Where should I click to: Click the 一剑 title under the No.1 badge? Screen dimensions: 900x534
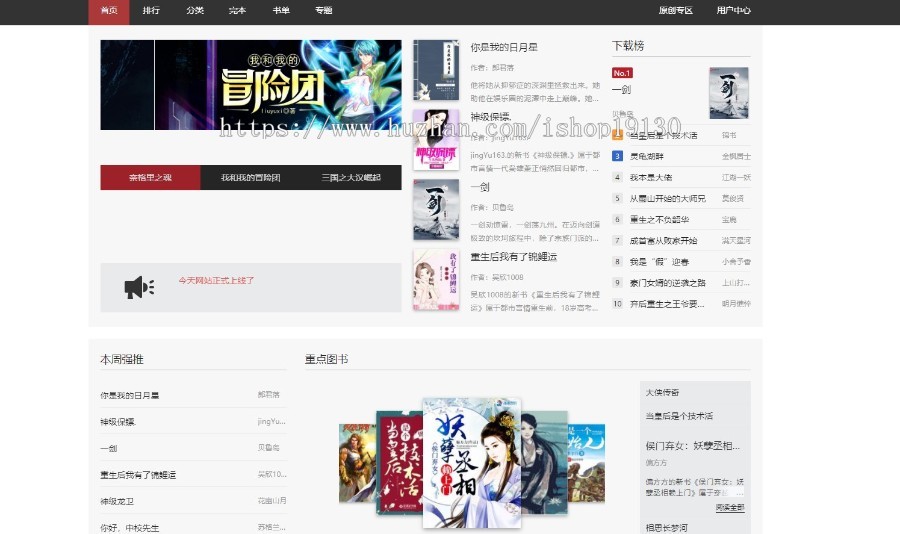622,90
